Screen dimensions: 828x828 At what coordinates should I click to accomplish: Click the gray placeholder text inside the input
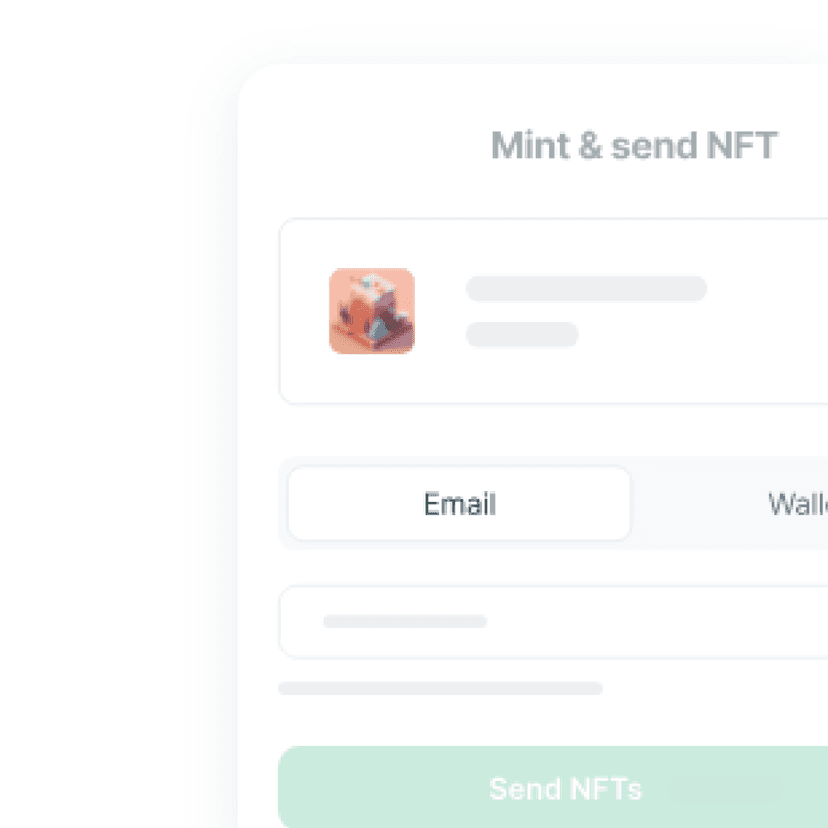(x=404, y=622)
